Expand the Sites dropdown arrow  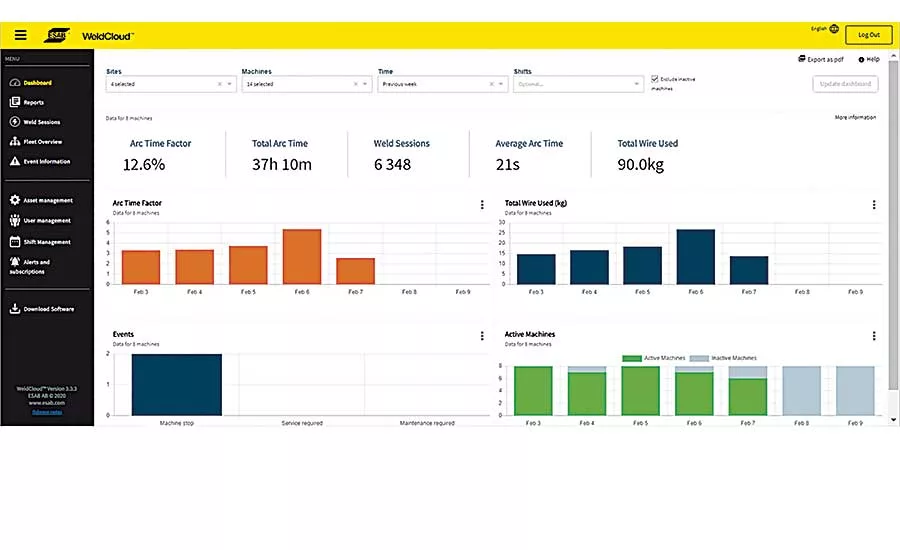229,84
